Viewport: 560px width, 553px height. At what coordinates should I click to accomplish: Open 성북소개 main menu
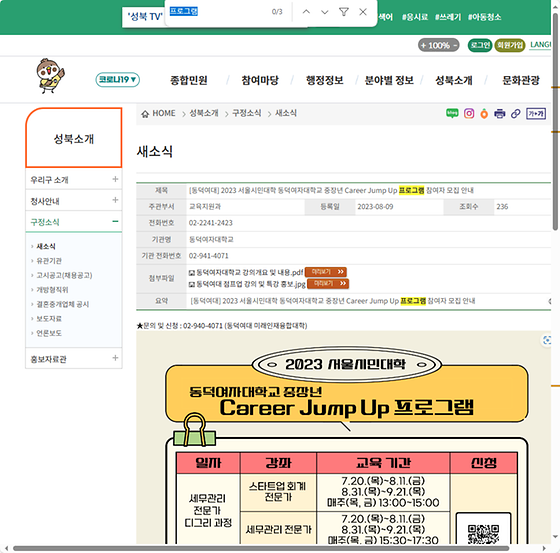tap(454, 80)
